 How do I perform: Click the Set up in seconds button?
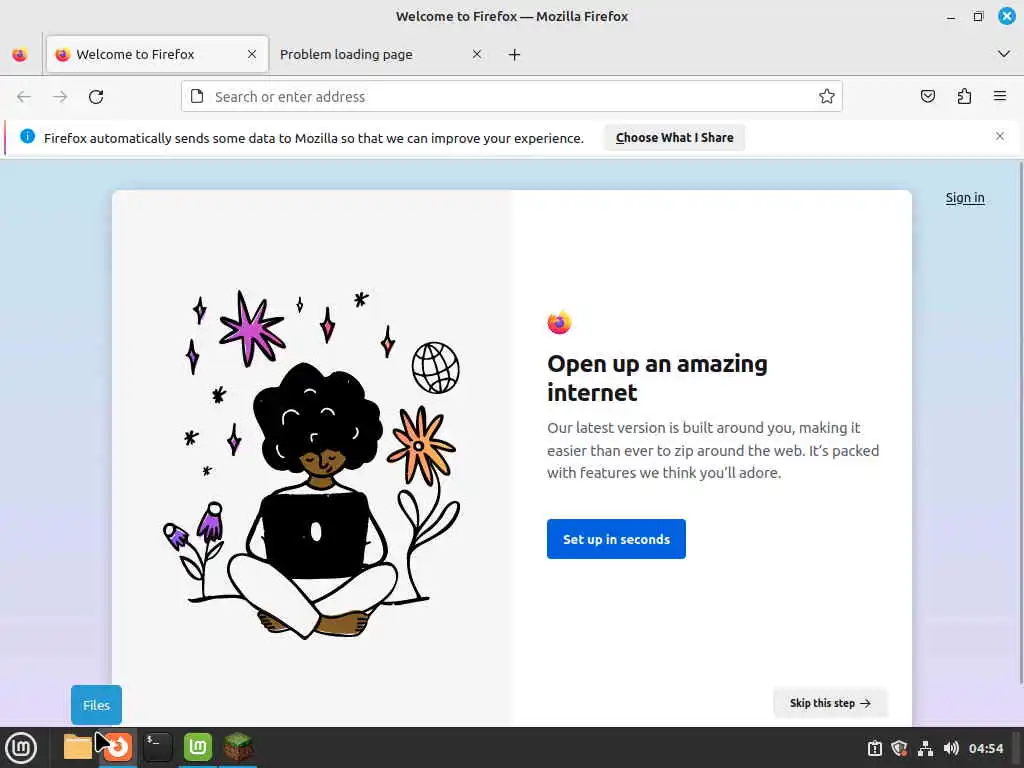tap(616, 539)
